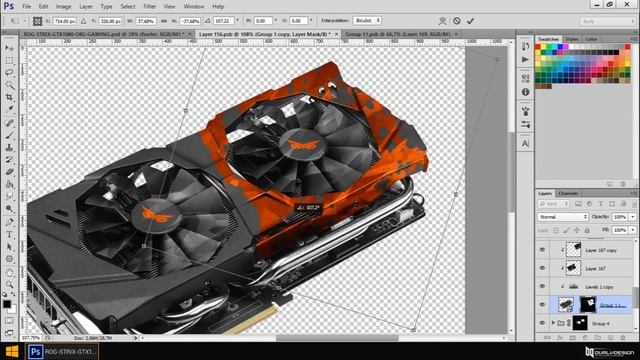Select the Brush tool
The width and height of the screenshot is (640, 360).
click(x=9, y=135)
